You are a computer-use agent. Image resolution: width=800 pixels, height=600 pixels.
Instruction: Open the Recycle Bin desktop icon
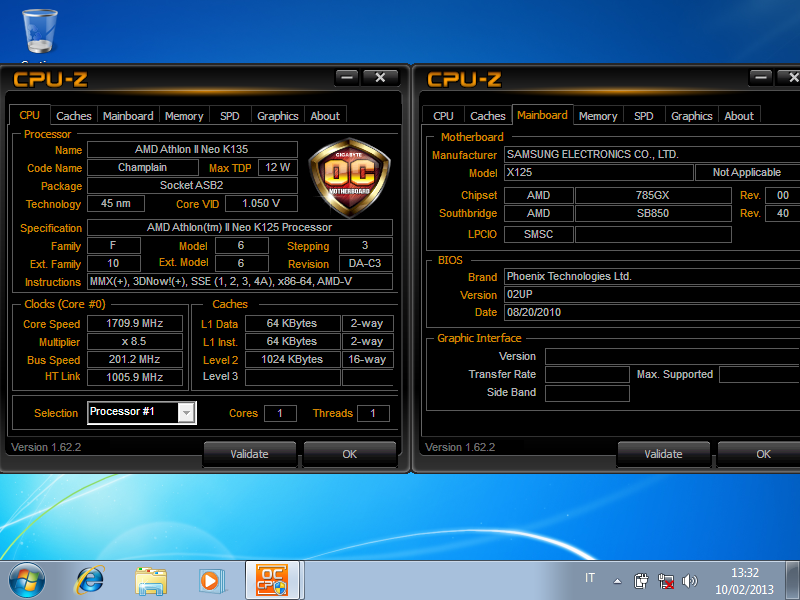[40, 32]
